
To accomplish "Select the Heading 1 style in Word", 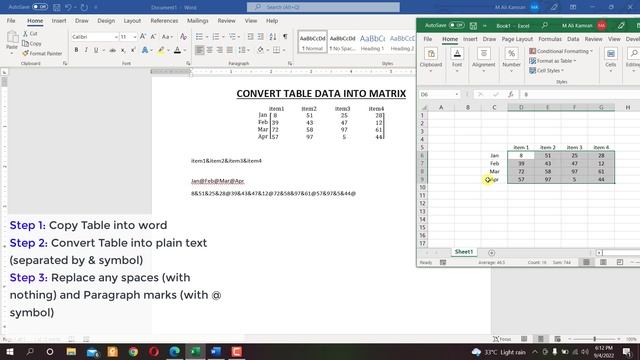I will pos(372,42).
